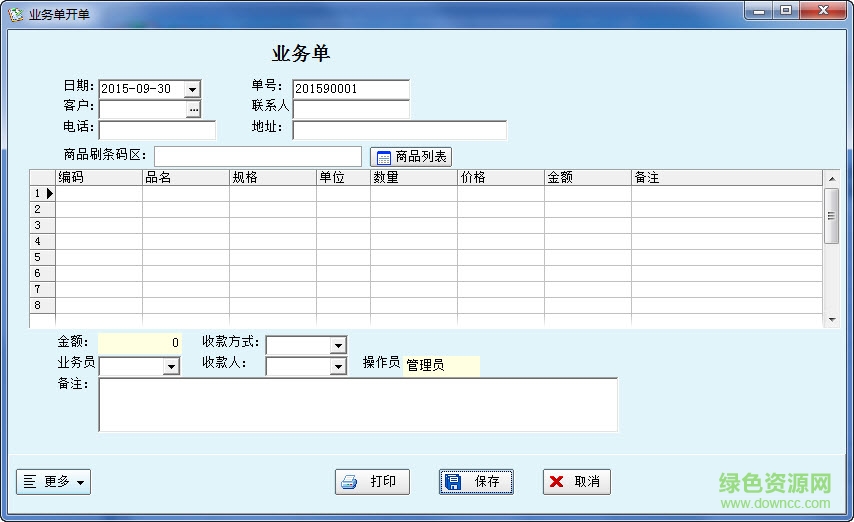Open the 日期 date dropdown arrow
This screenshot has width=854, height=522.
[x=192, y=89]
